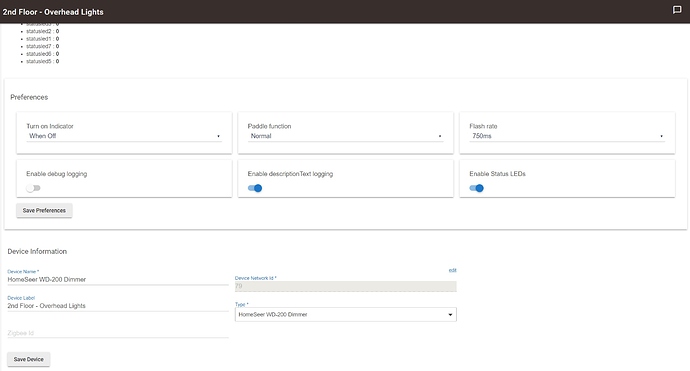Click the Save Preferences button

pos(44,210)
